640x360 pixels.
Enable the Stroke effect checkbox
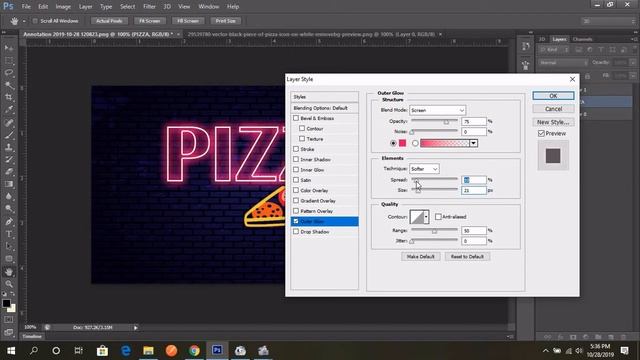tap(296, 149)
